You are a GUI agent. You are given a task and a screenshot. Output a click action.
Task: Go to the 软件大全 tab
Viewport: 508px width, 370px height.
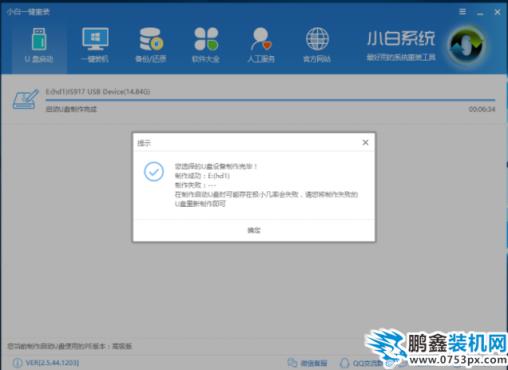point(206,46)
